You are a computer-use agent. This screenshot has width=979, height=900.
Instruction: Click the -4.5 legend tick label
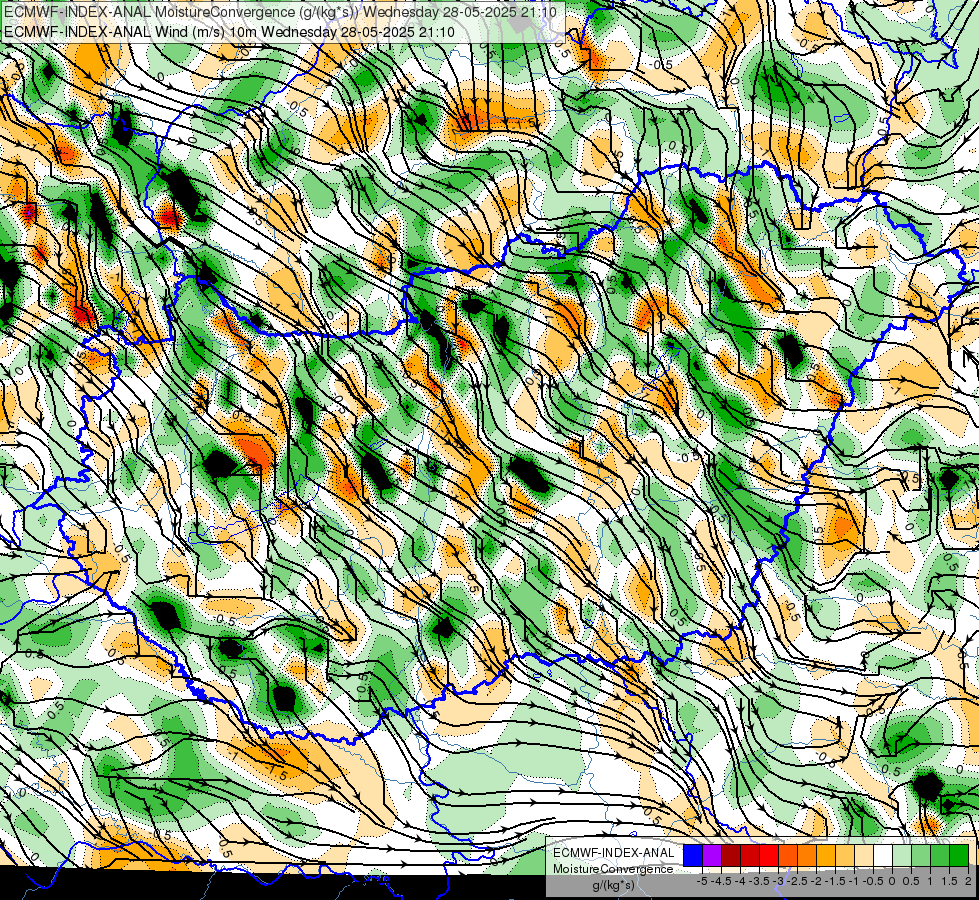pos(719,881)
